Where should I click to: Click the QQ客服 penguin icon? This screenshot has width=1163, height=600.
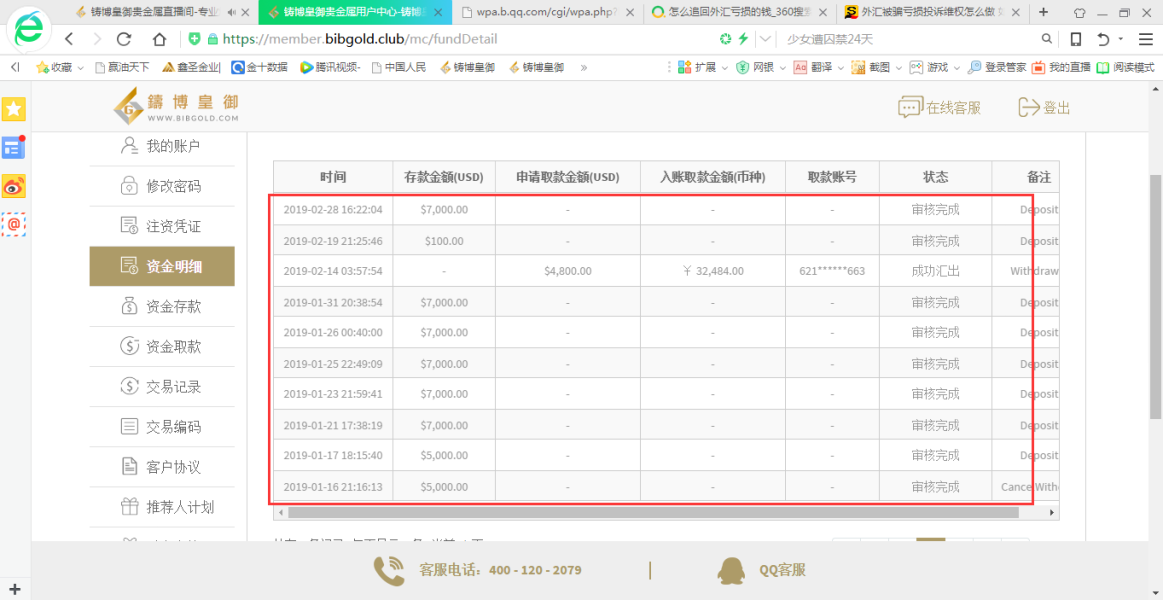[x=731, y=570]
